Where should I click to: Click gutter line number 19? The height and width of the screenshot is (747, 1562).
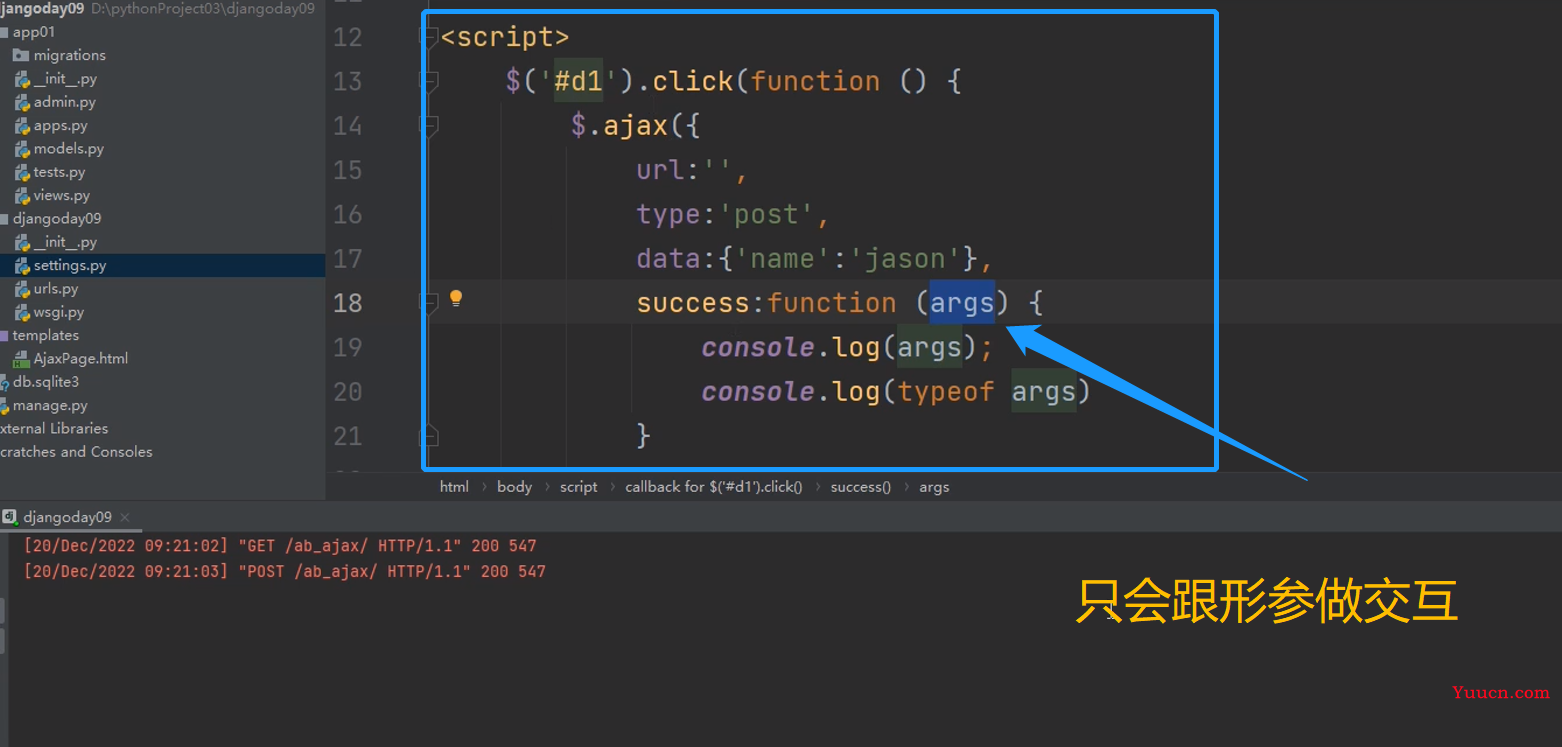(347, 347)
